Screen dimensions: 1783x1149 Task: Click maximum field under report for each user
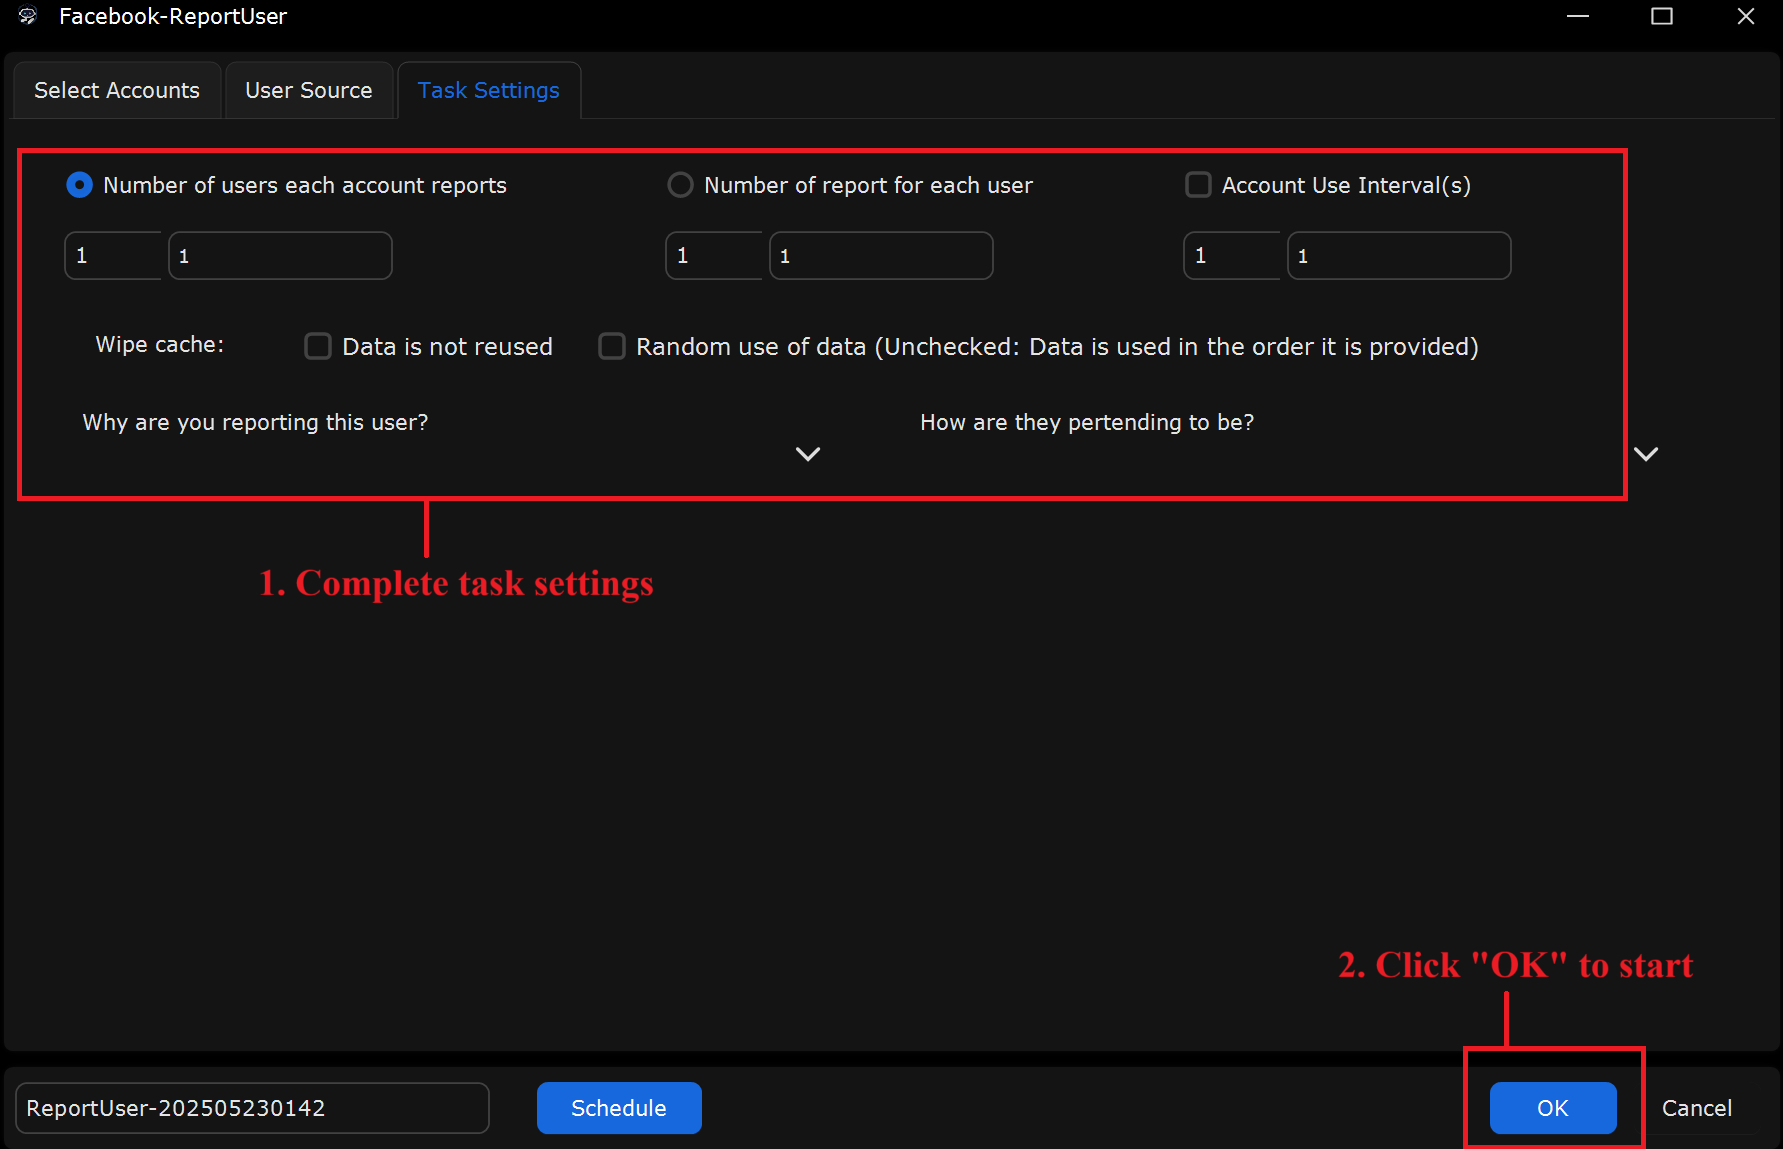pyautogui.click(x=881, y=256)
